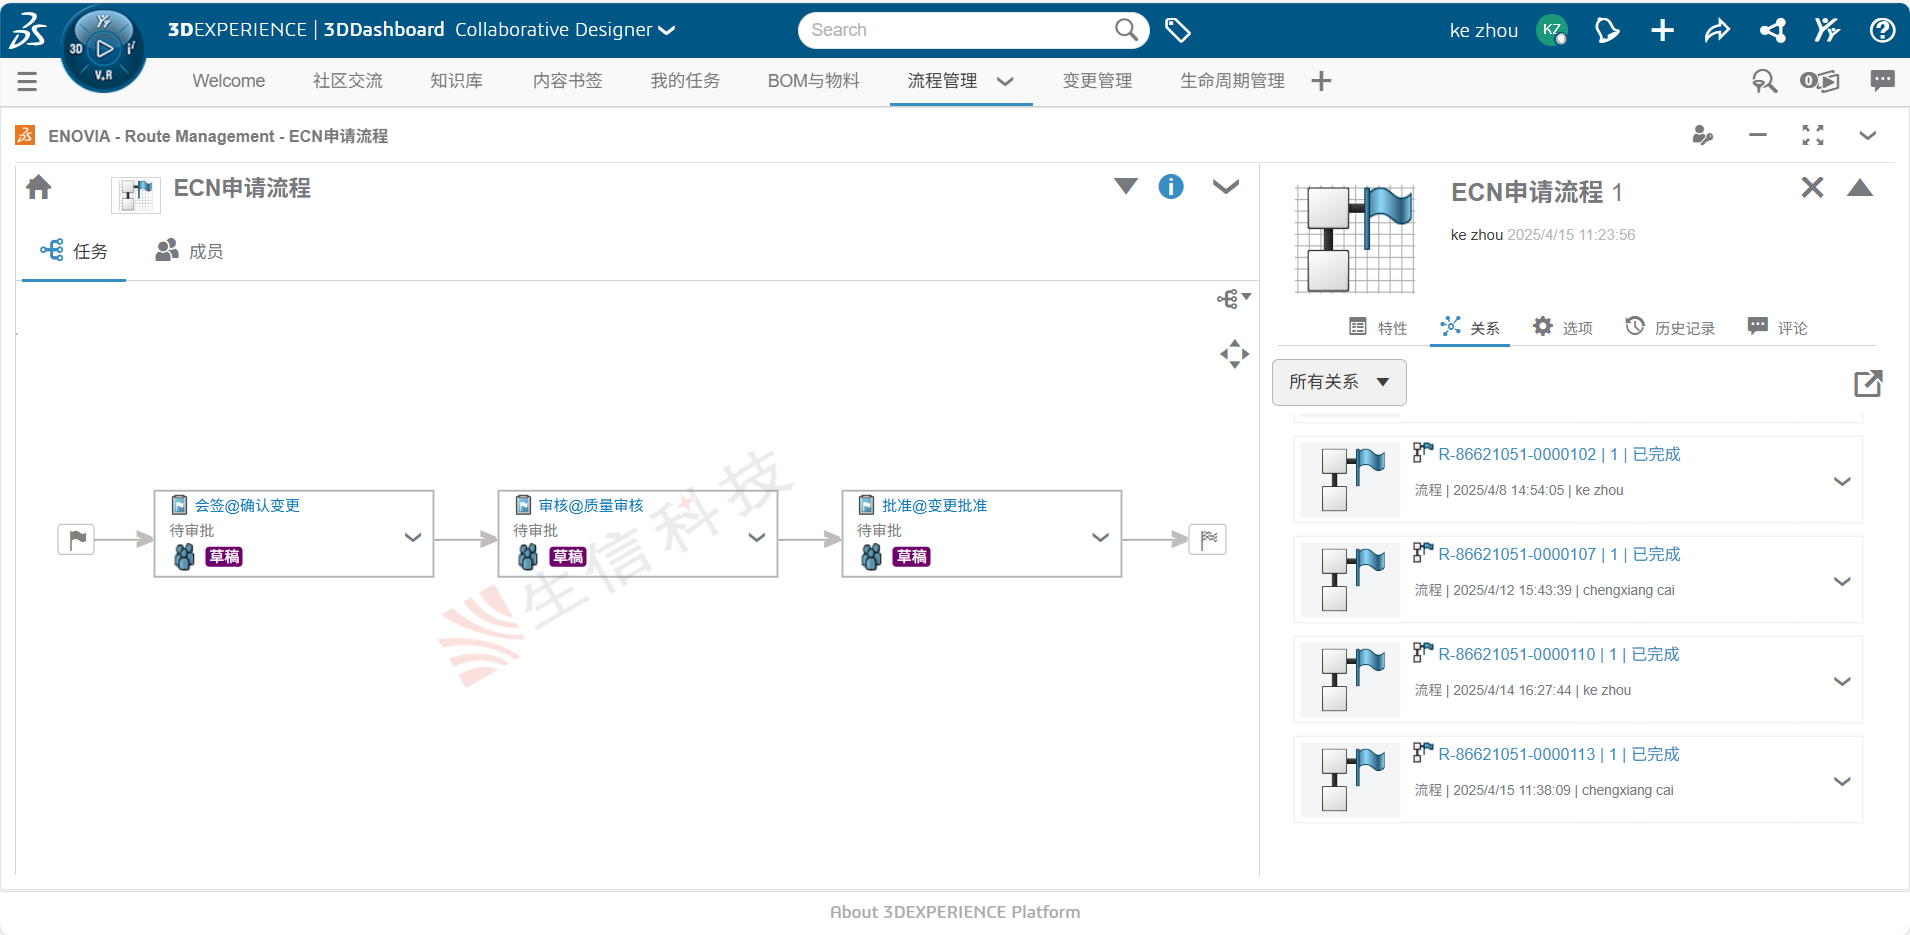Close the ECN申请流程 info panel

[x=1812, y=187]
